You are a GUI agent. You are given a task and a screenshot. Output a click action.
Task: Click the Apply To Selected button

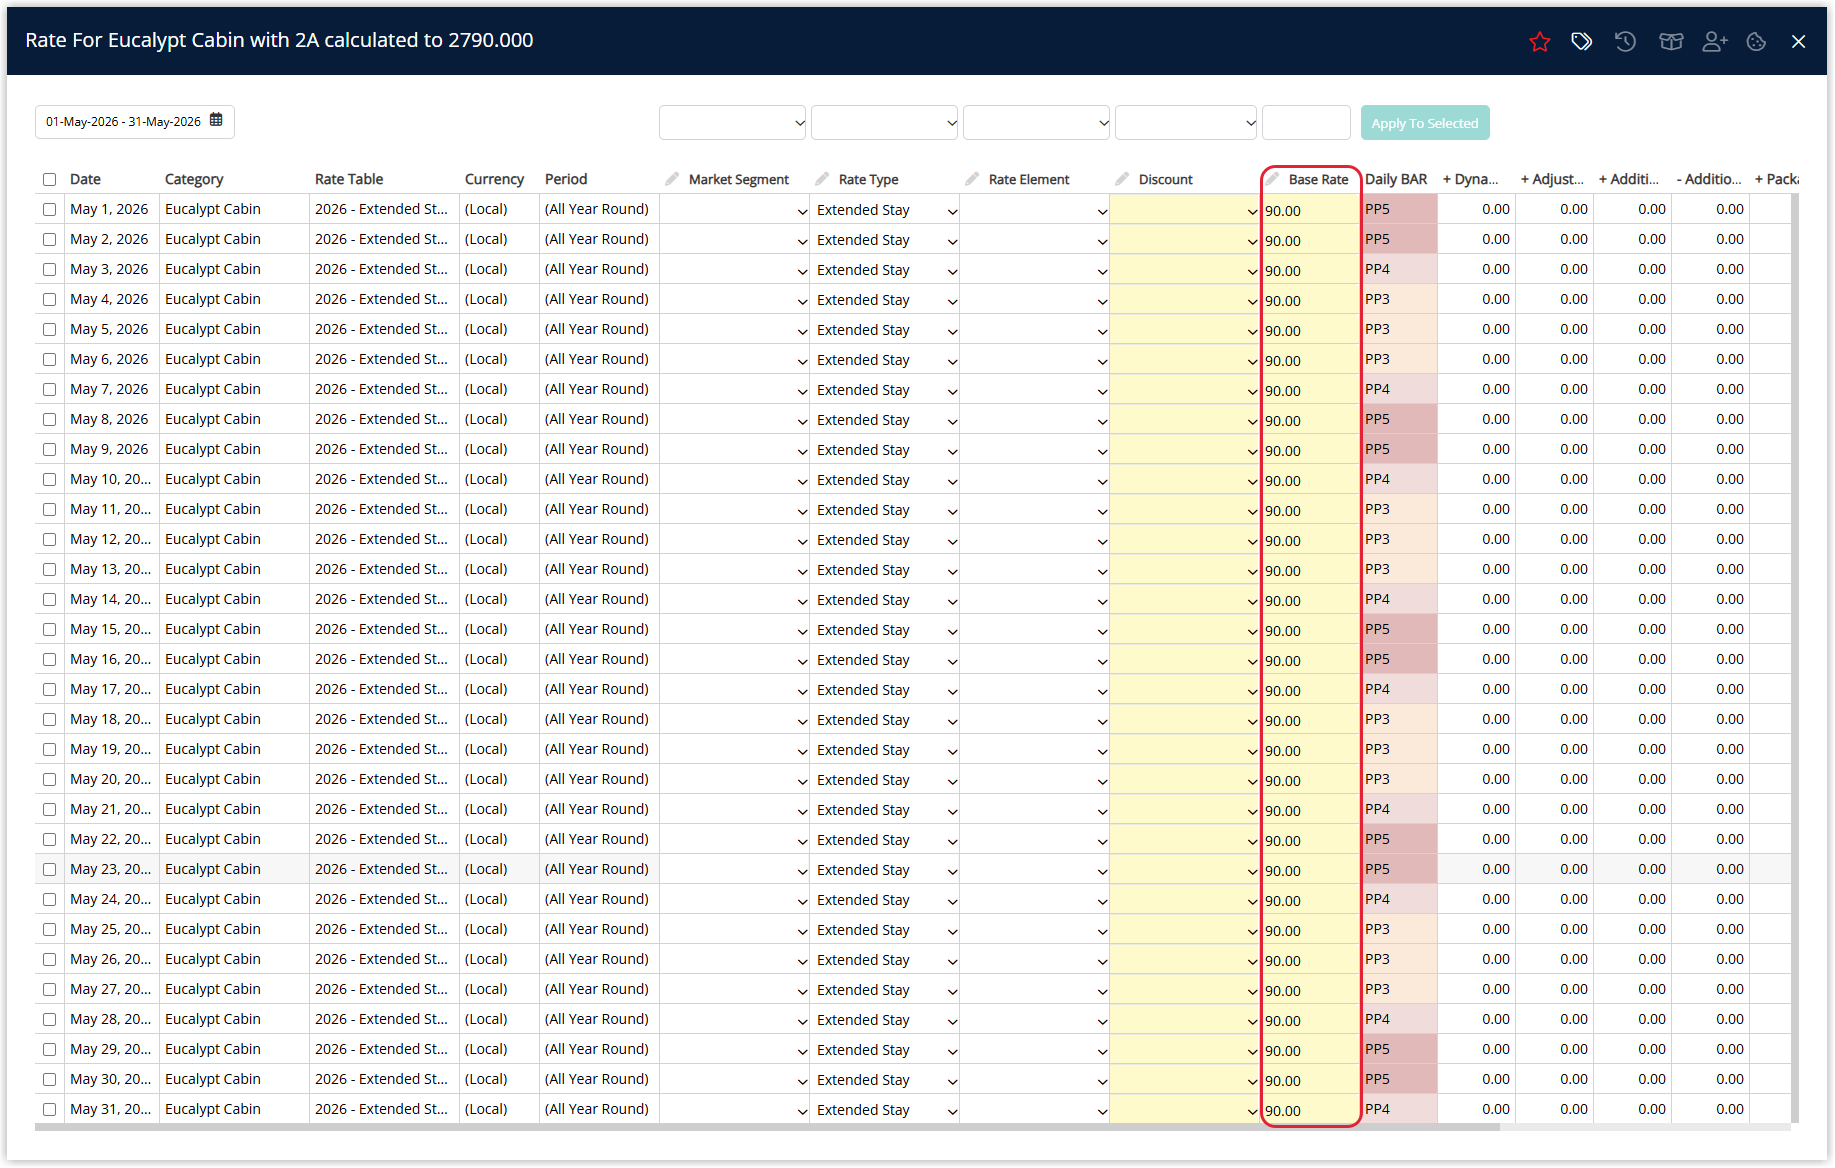1425,123
